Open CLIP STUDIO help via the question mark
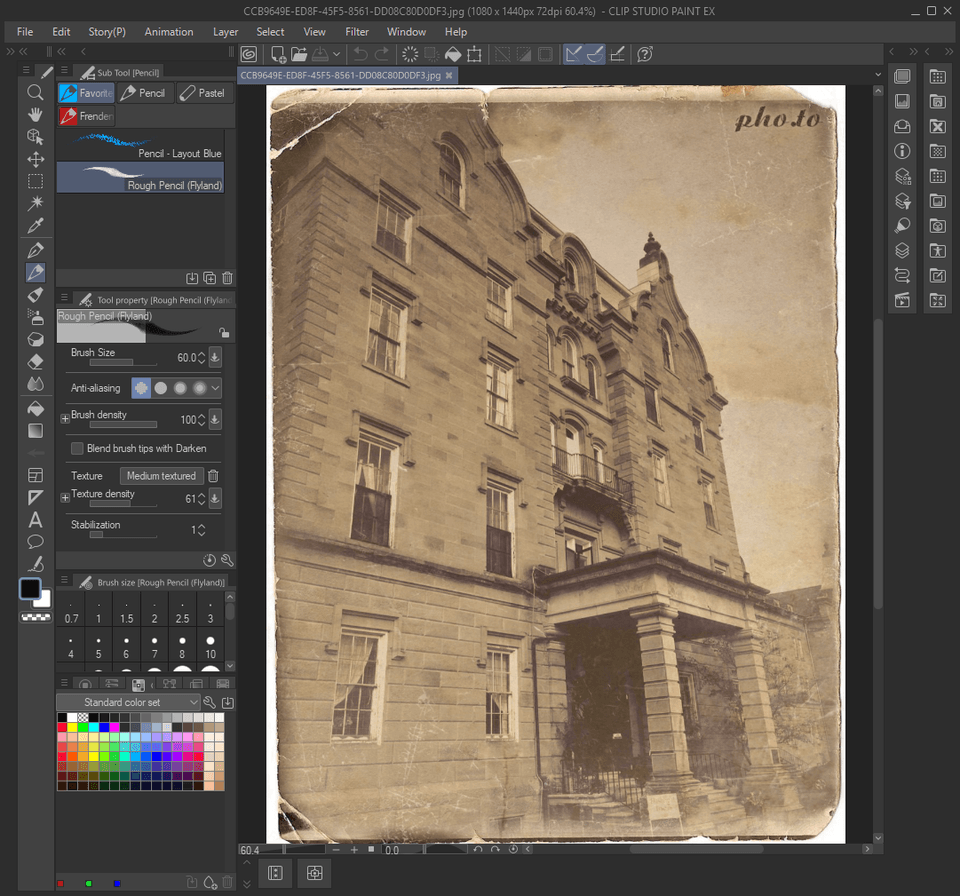 (x=644, y=54)
